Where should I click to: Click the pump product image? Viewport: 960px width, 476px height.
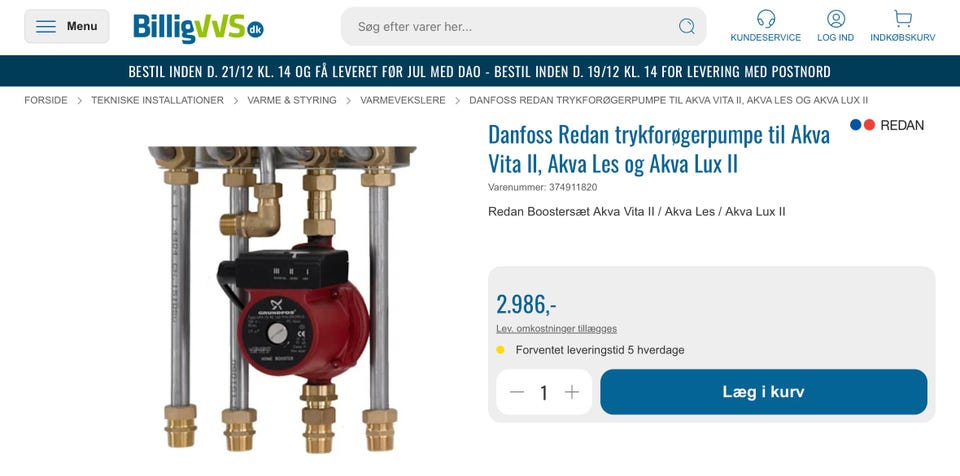(282, 299)
